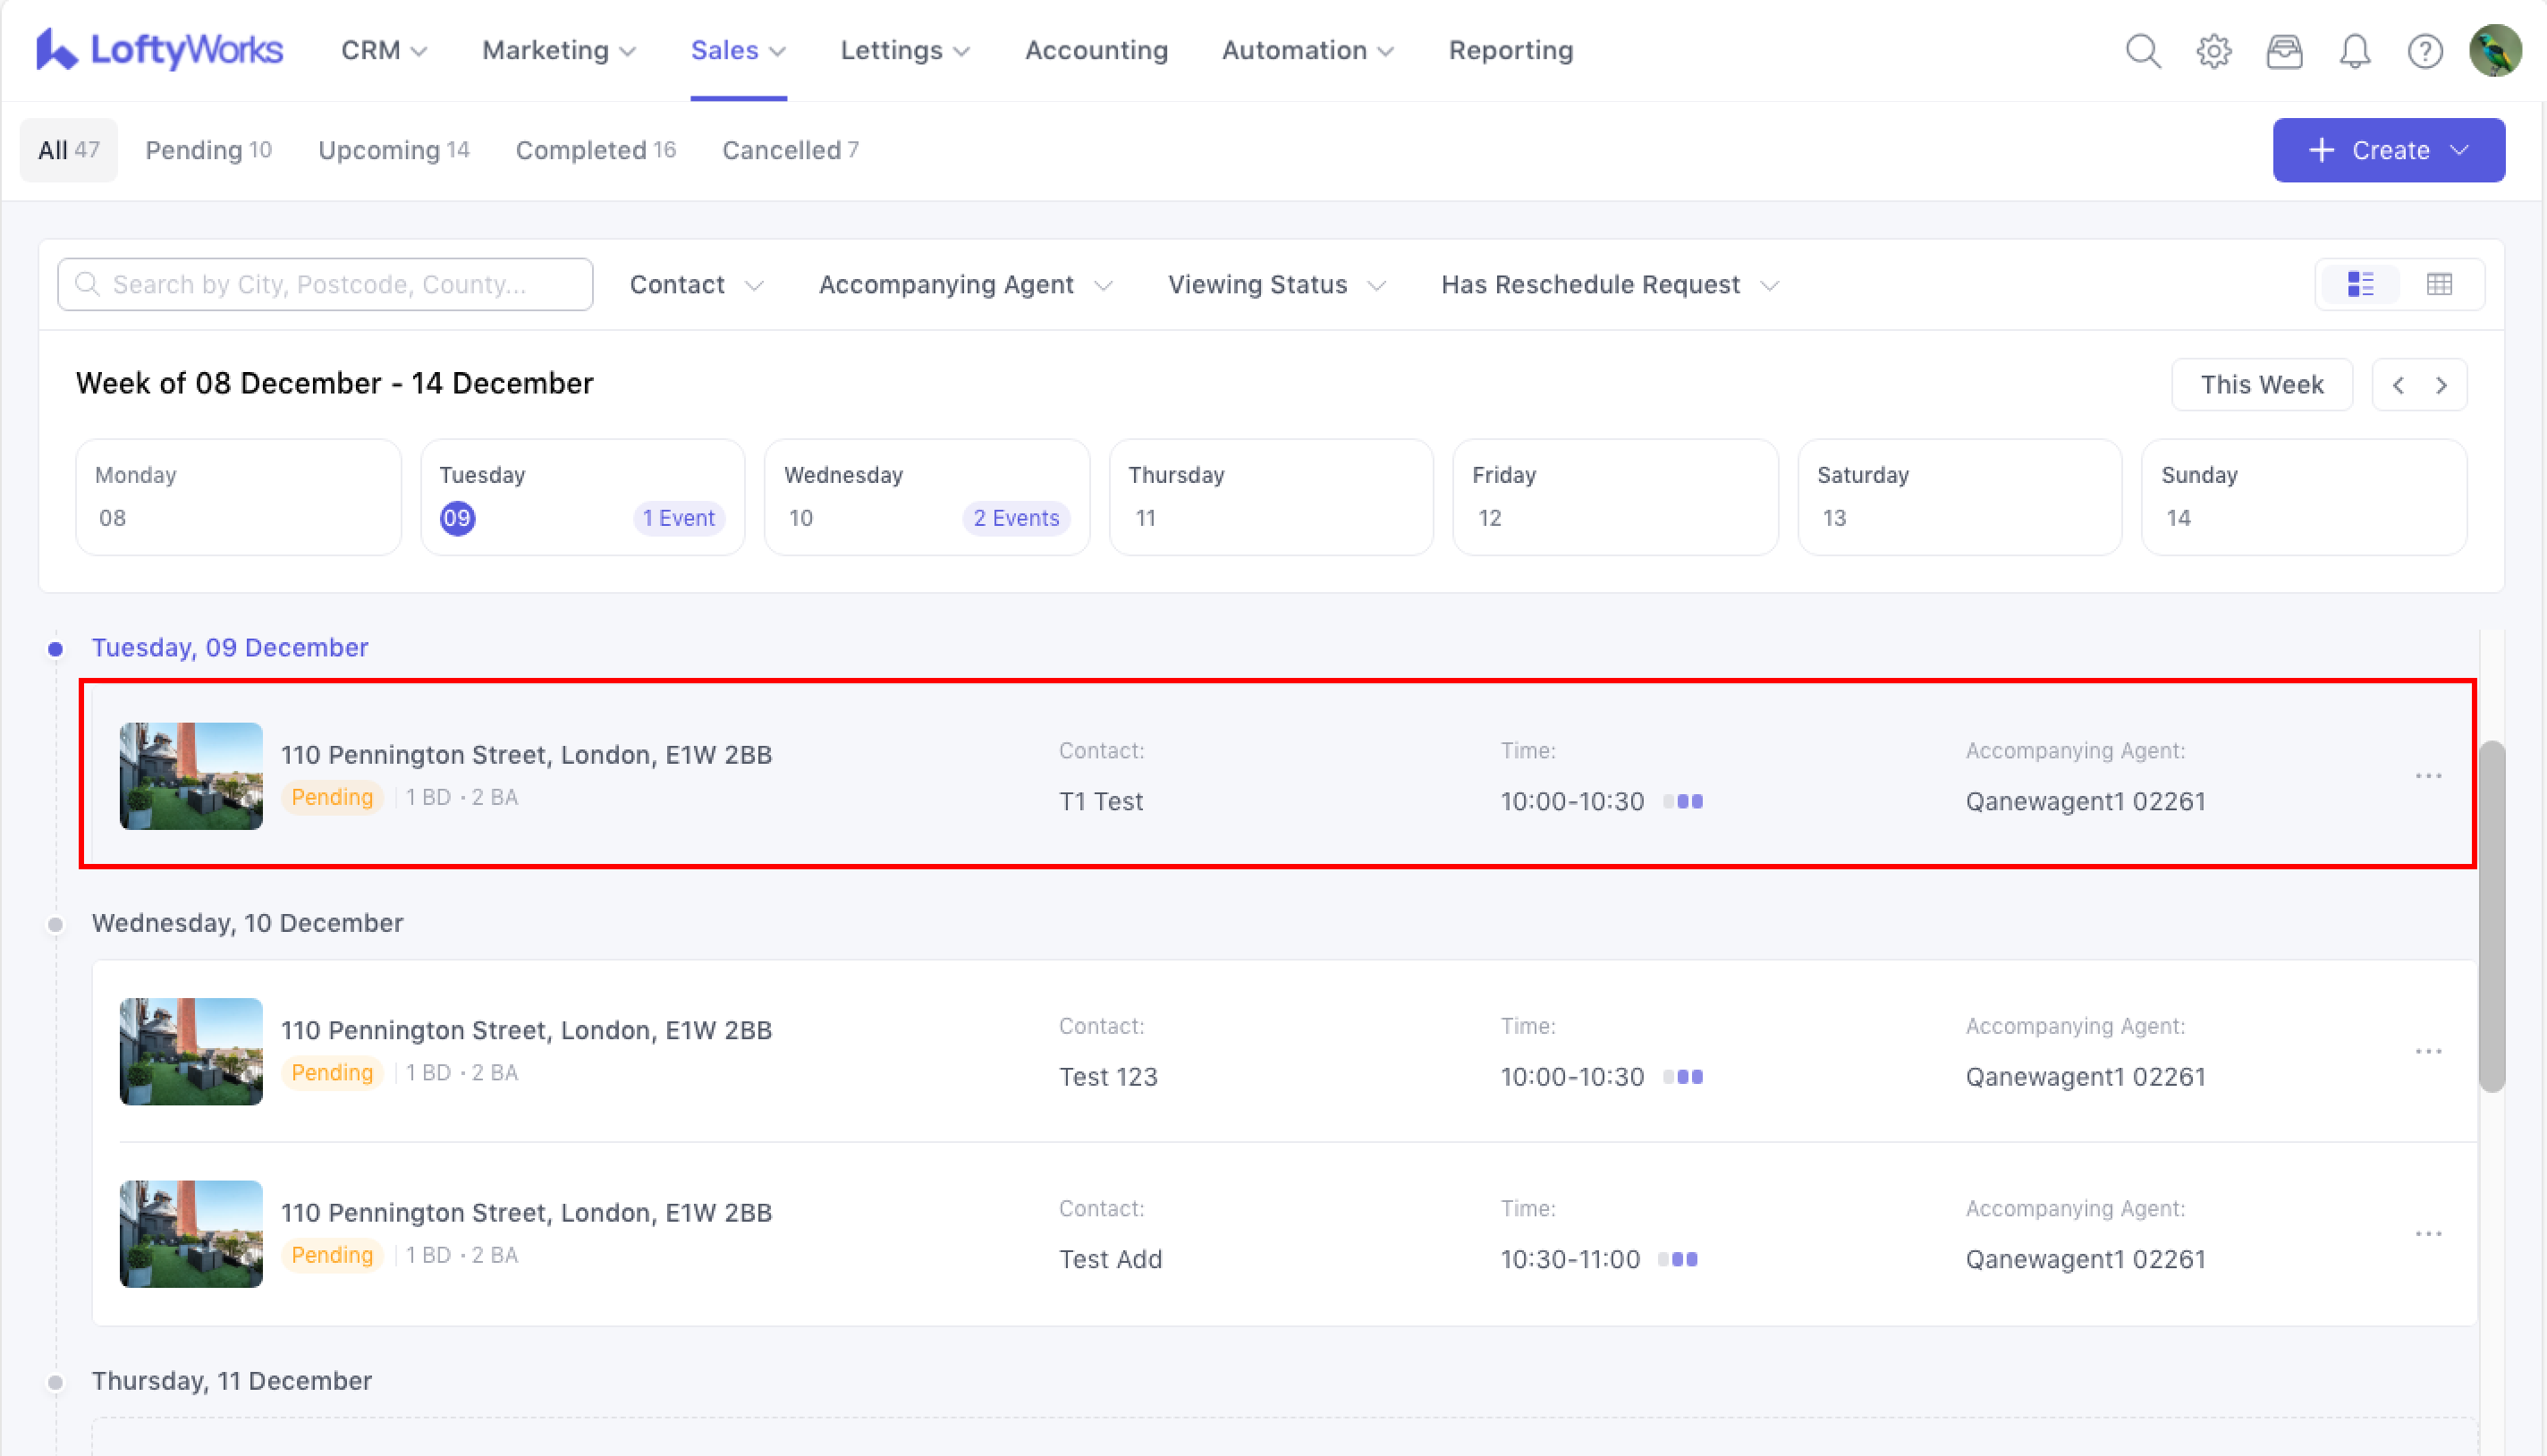Image resolution: width=2547 pixels, height=1456 pixels.
Task: Click the This Week button
Action: click(x=2261, y=385)
